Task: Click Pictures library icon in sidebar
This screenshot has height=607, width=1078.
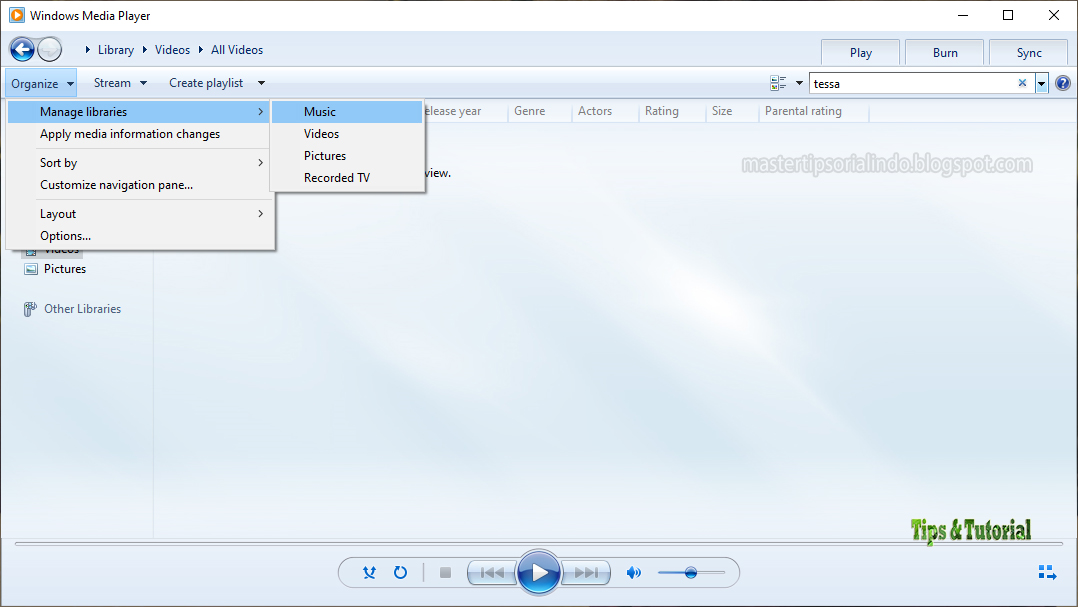Action: [x=31, y=269]
